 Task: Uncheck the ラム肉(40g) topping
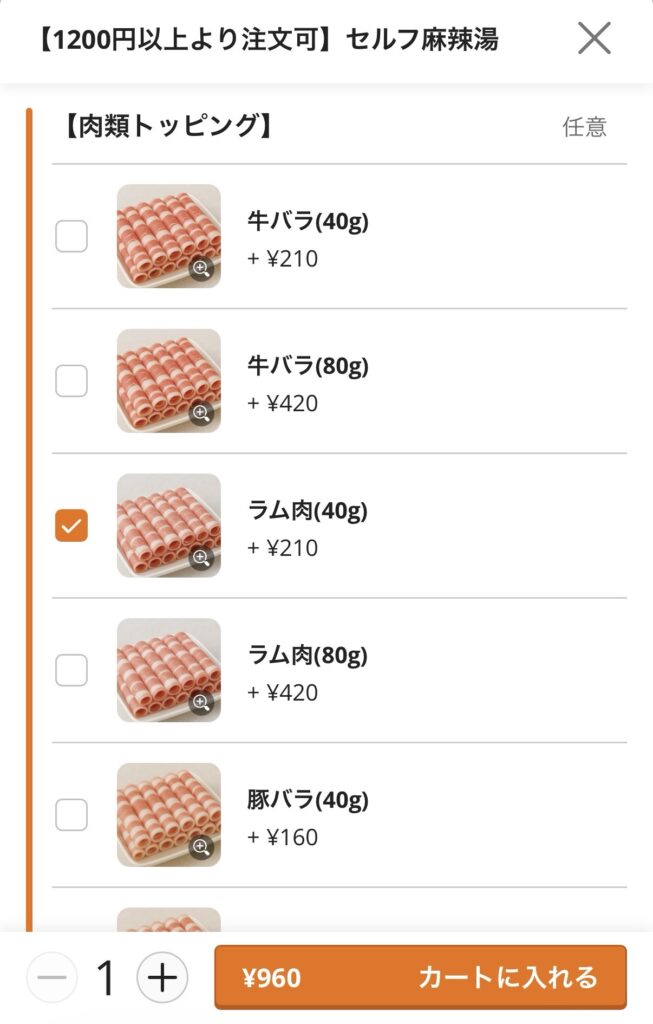tap(71, 525)
